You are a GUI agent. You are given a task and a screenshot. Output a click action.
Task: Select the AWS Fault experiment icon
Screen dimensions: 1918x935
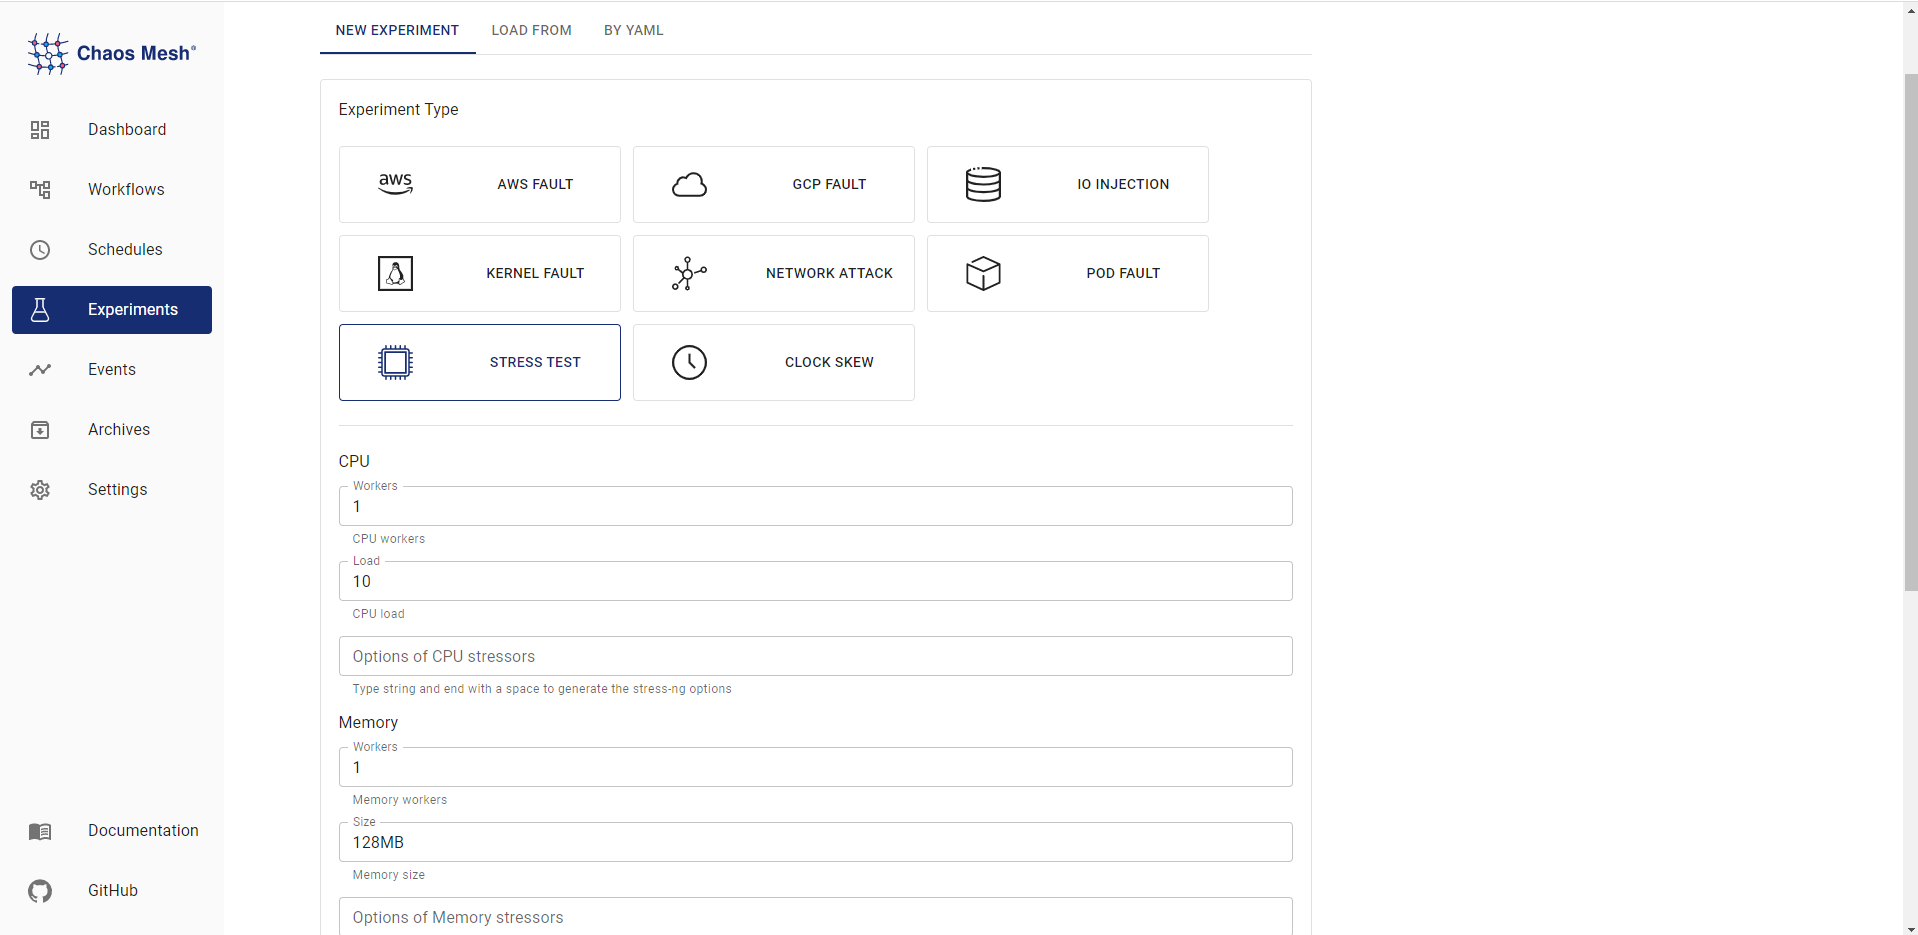point(395,184)
